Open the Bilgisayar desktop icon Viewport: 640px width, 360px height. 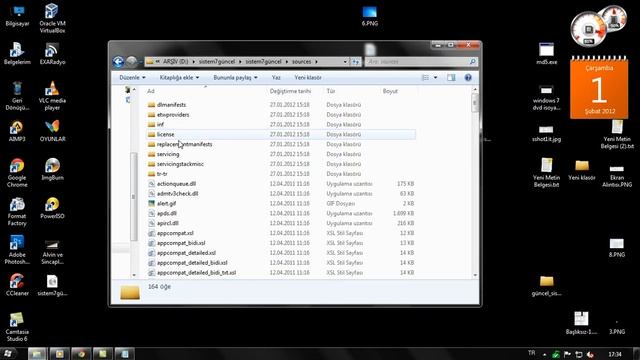17,15
